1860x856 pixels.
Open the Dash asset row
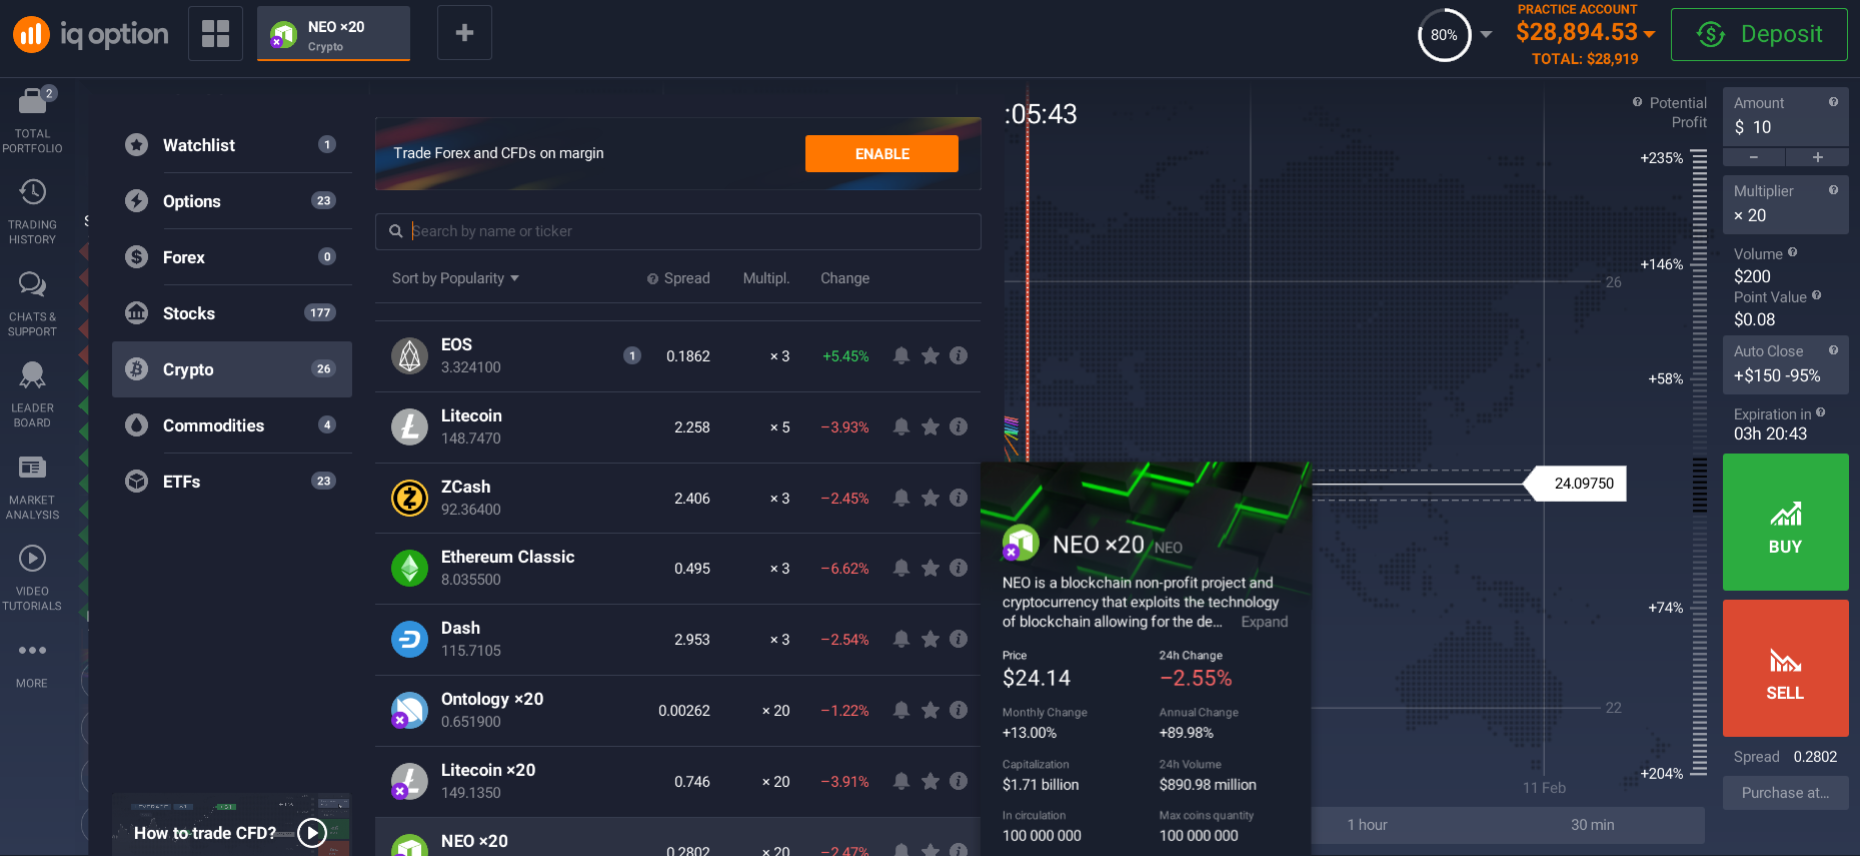click(678, 639)
